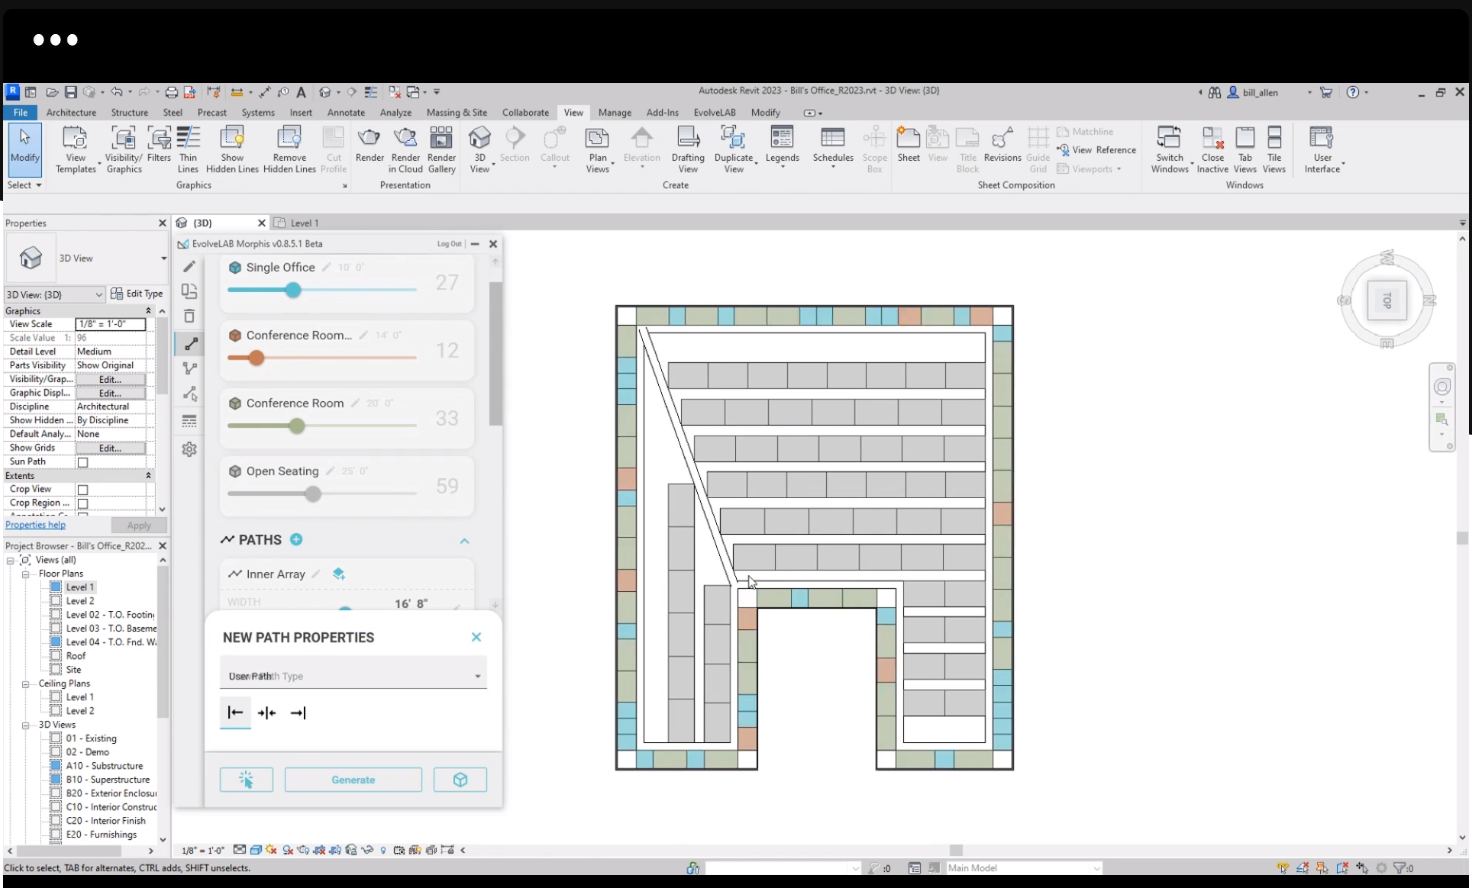The height and width of the screenshot is (888, 1472).
Task: Click the Tile Views icon
Action: tap(1274, 139)
